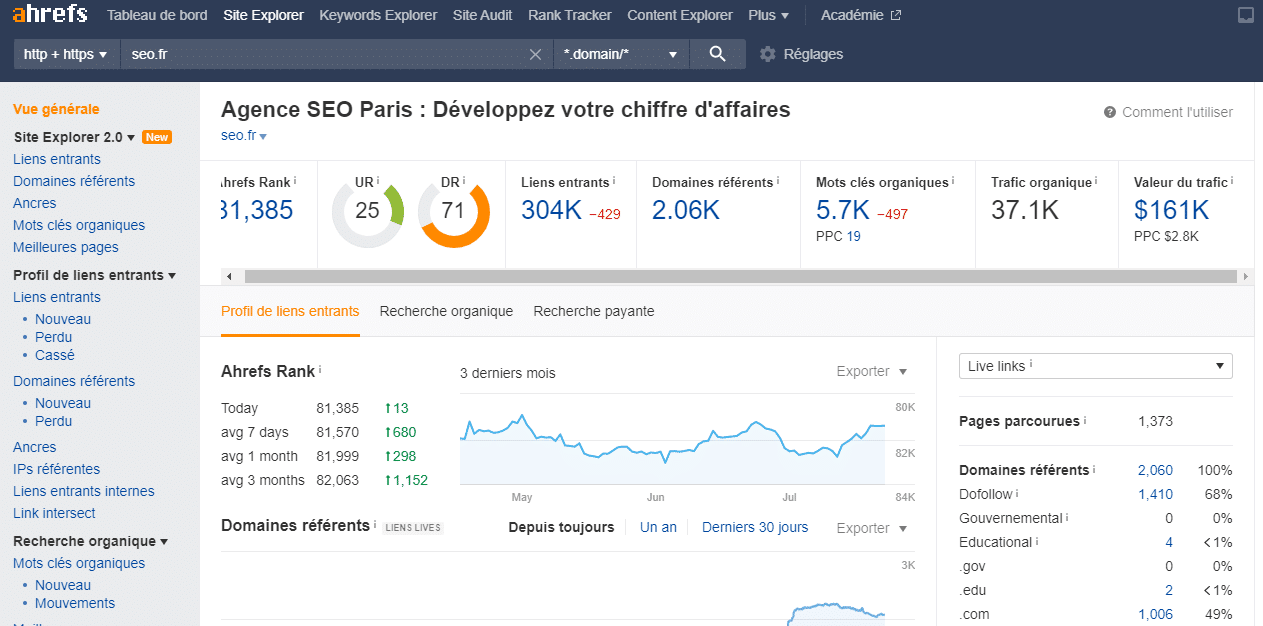Click Exporter beside the Ahrefs Rank chart
1263x626 pixels.
pyautogui.click(x=871, y=371)
